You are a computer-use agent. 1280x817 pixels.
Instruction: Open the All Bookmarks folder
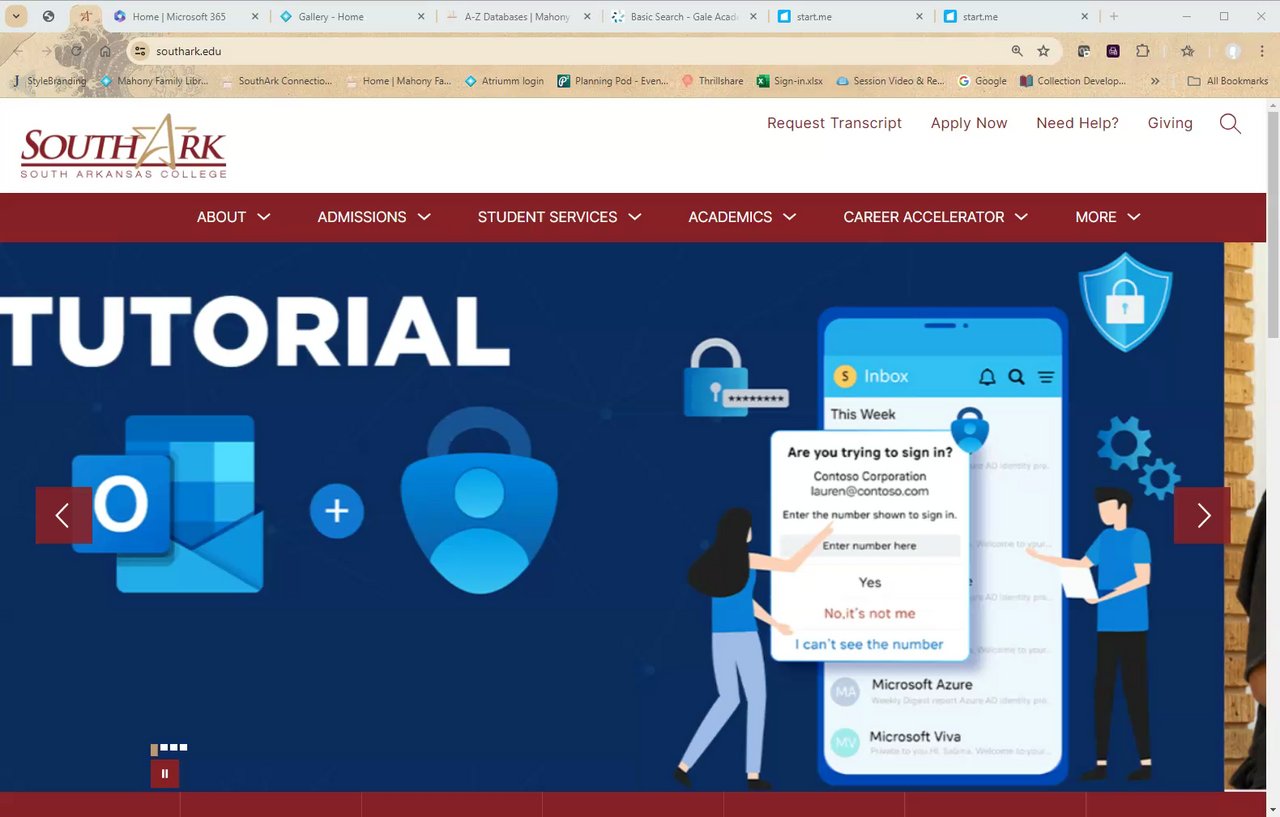coord(1227,81)
